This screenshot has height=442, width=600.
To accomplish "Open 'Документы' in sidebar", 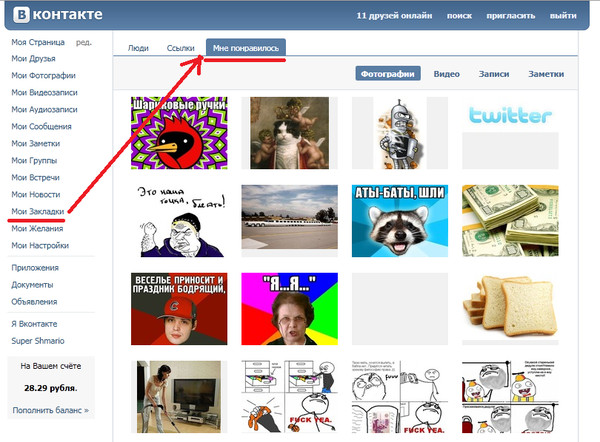I will (32, 285).
